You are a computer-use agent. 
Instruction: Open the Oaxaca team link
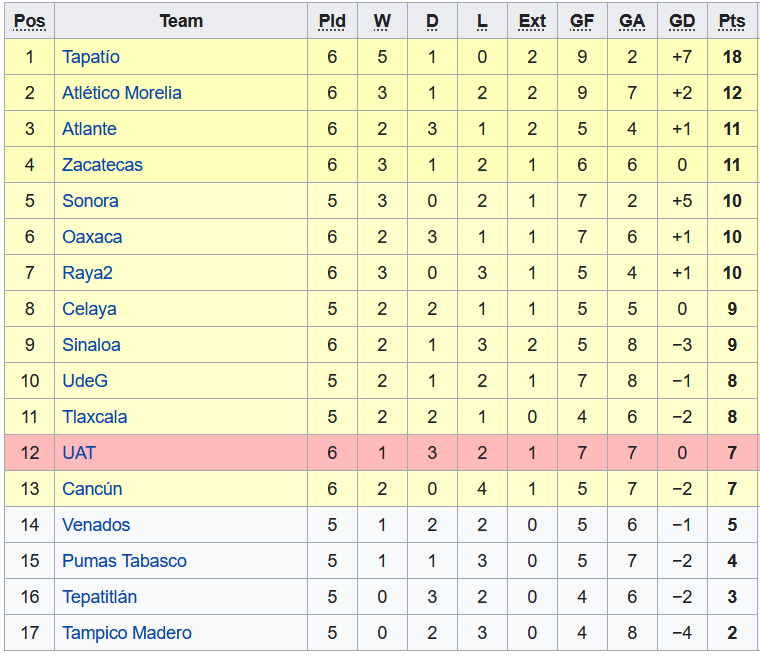pyautogui.click(x=92, y=237)
